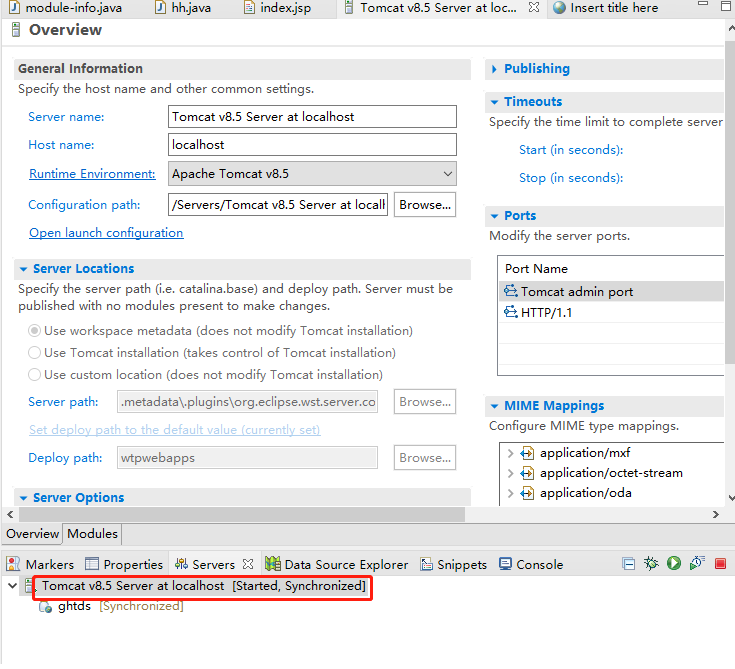The height and width of the screenshot is (669, 735).
Task: Click the HTTP/1.1 port icon
Action: [511, 312]
